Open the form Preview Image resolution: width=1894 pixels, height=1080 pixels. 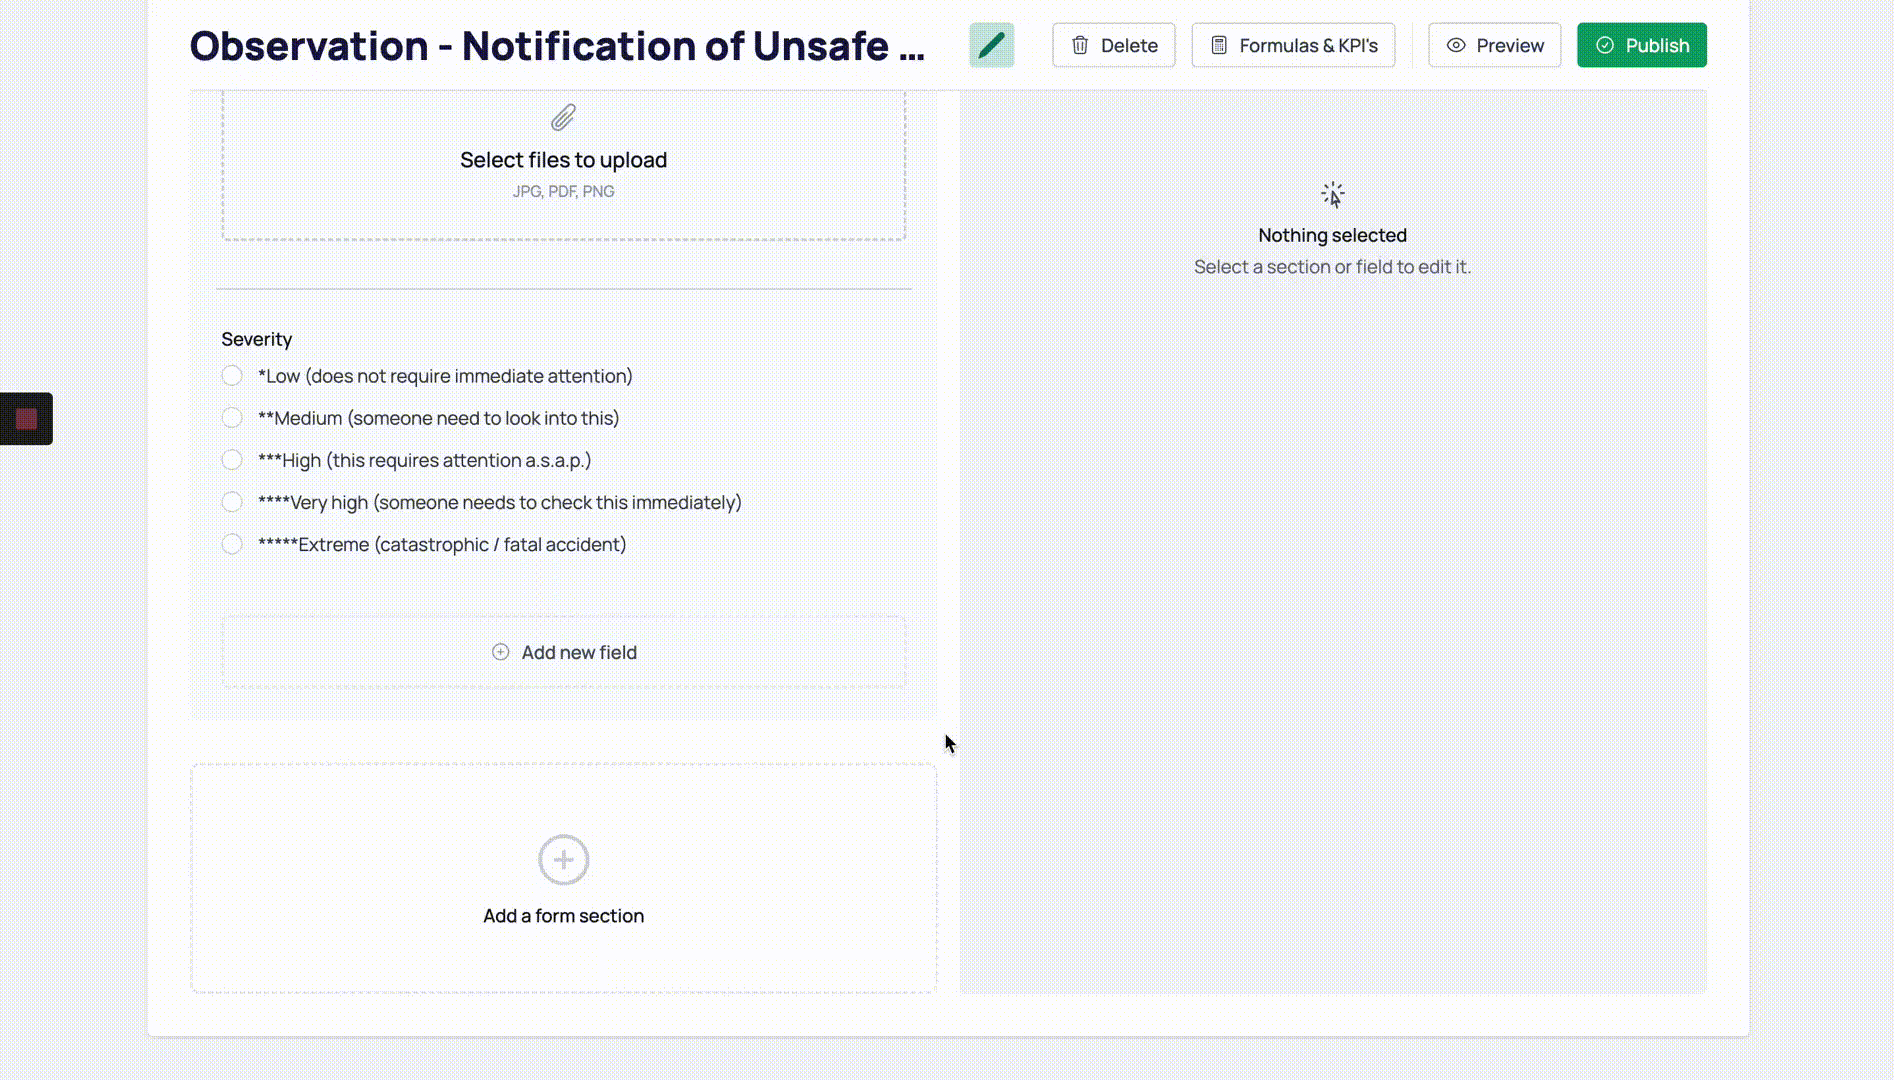tap(1494, 45)
